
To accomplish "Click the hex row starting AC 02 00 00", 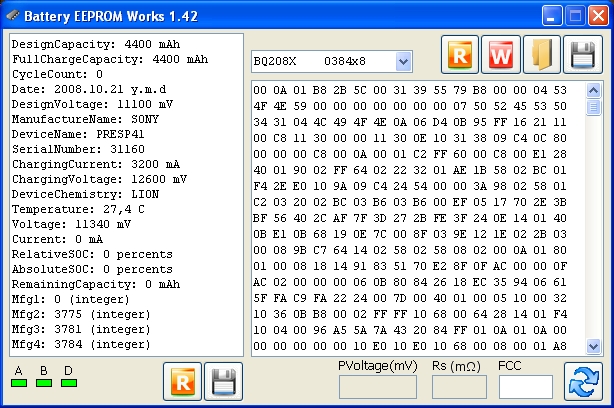I will click(410, 282).
